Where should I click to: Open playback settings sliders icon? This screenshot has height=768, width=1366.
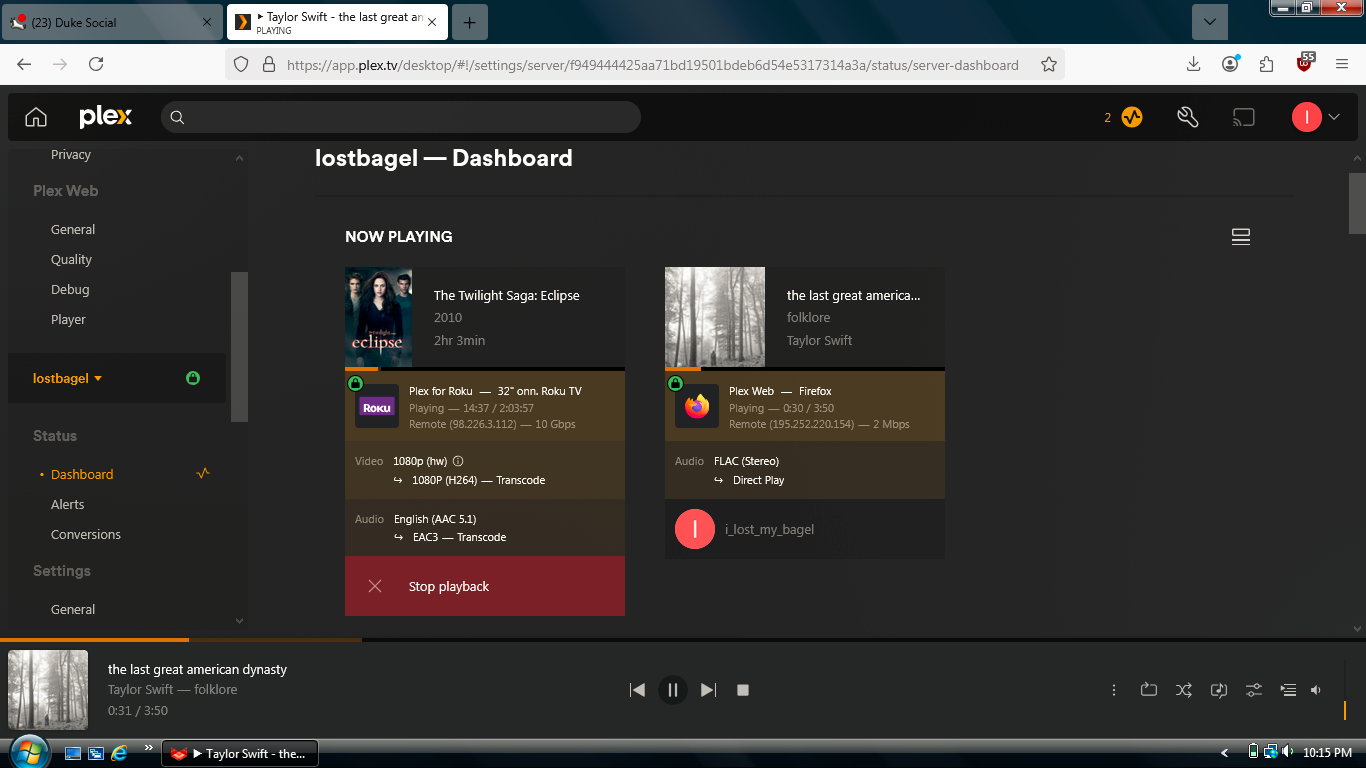tap(1253, 690)
